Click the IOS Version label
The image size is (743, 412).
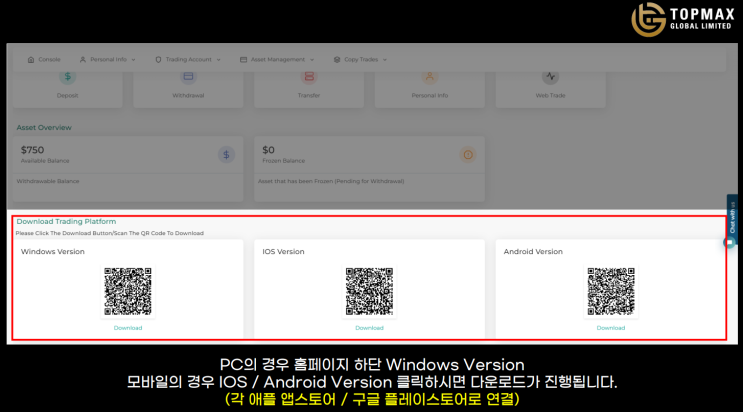[283, 252]
